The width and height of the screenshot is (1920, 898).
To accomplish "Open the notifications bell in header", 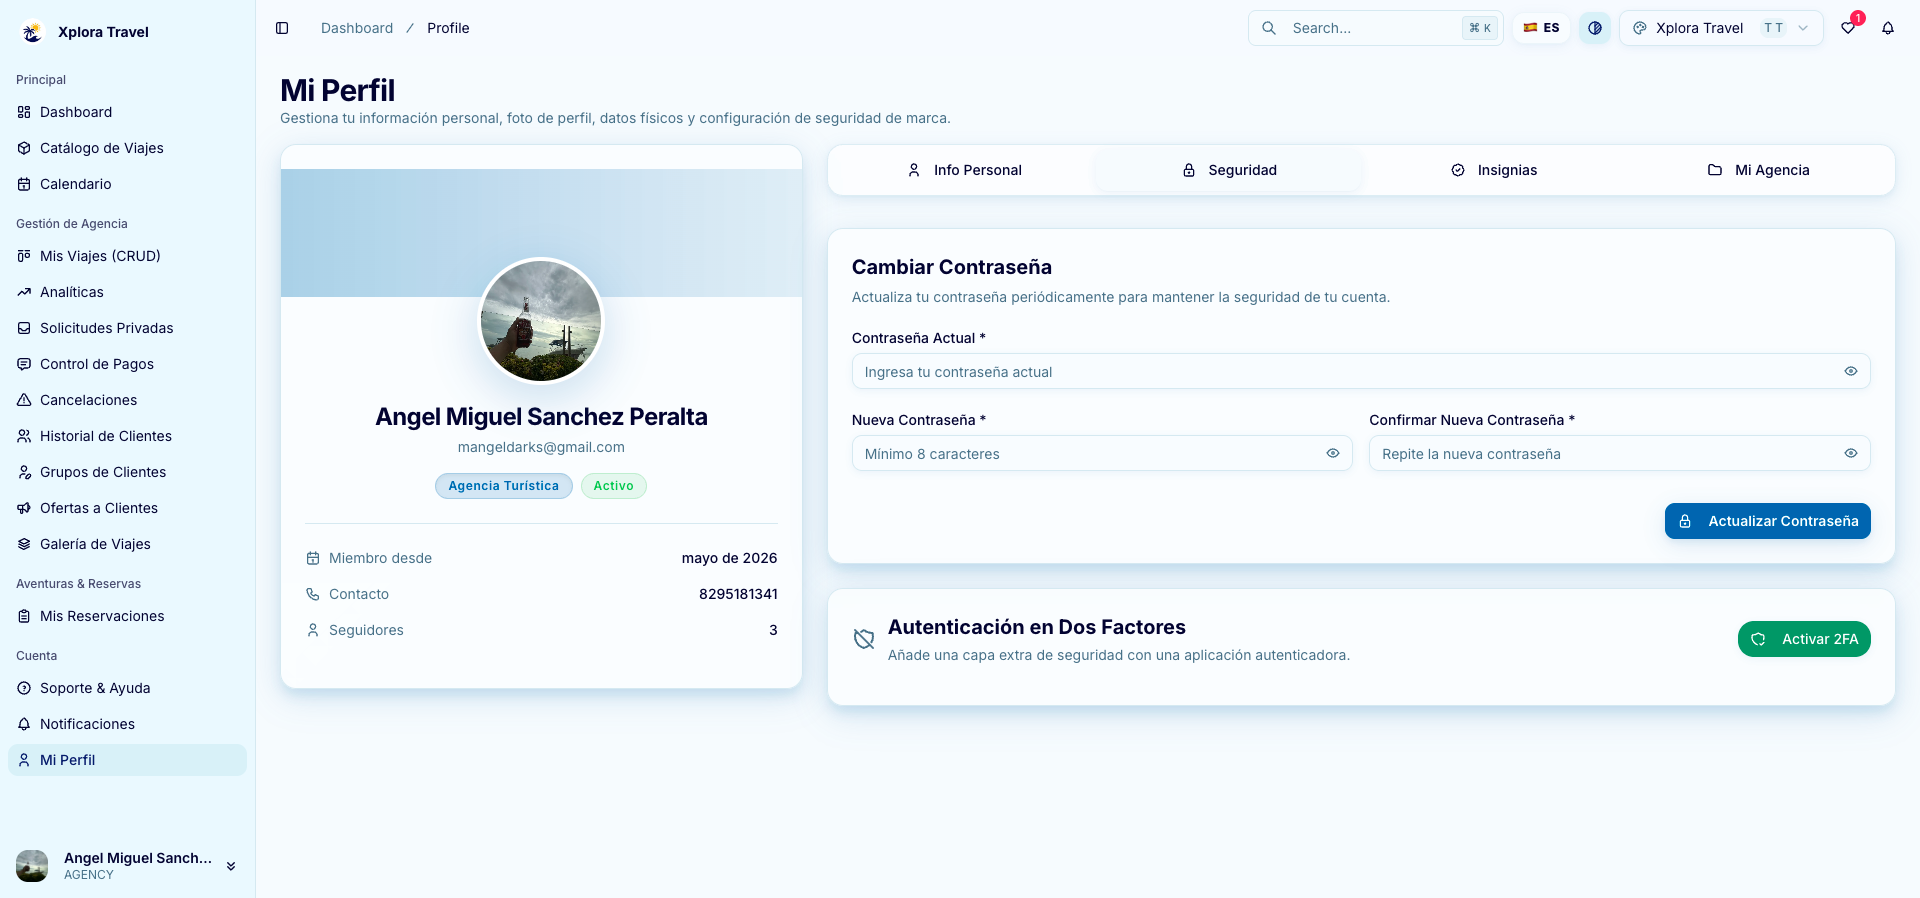I will click(1888, 28).
